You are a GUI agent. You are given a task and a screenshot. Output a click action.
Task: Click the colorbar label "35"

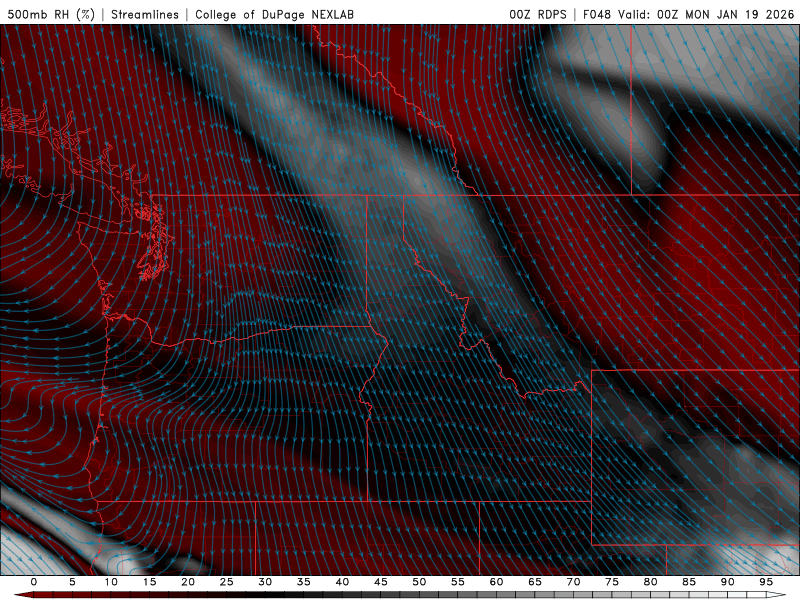304,582
